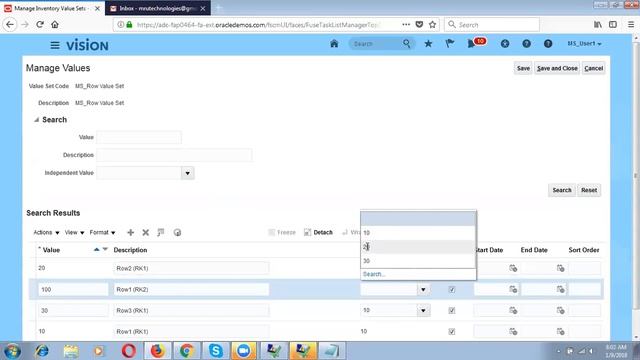Select 30 in dropdown list
The image size is (640, 360).
pyautogui.click(x=418, y=261)
